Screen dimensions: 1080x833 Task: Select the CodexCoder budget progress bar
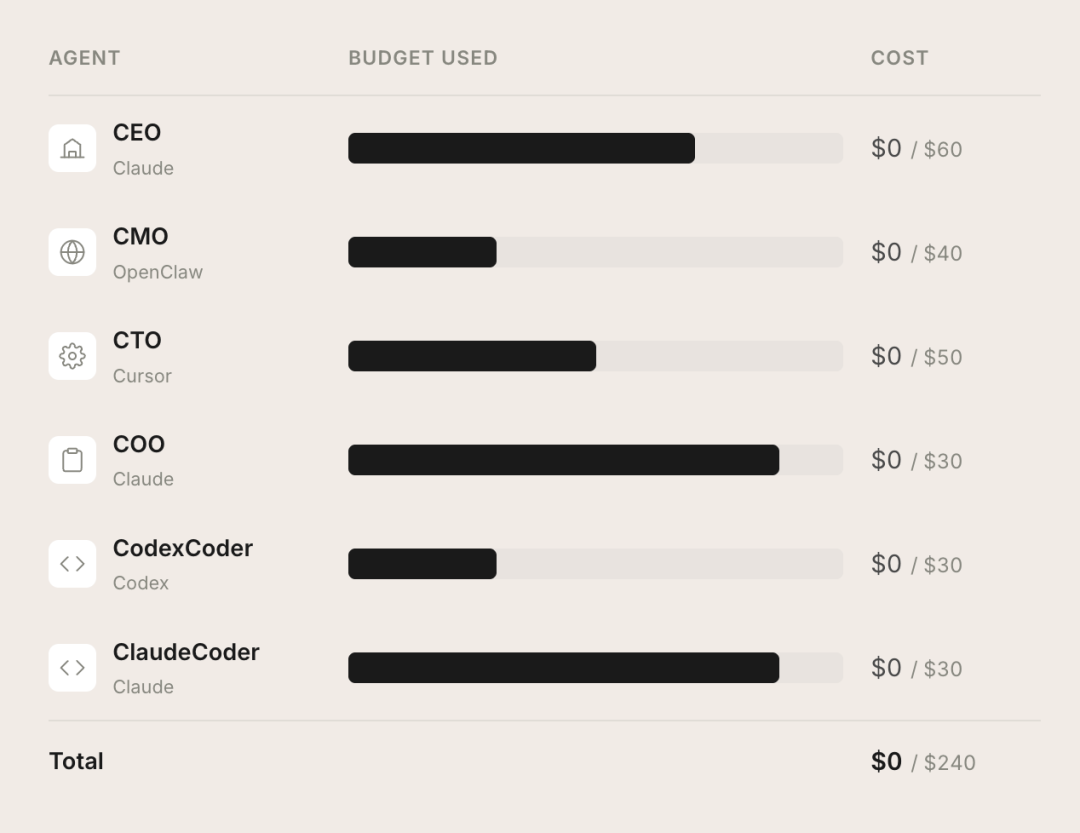(x=595, y=564)
